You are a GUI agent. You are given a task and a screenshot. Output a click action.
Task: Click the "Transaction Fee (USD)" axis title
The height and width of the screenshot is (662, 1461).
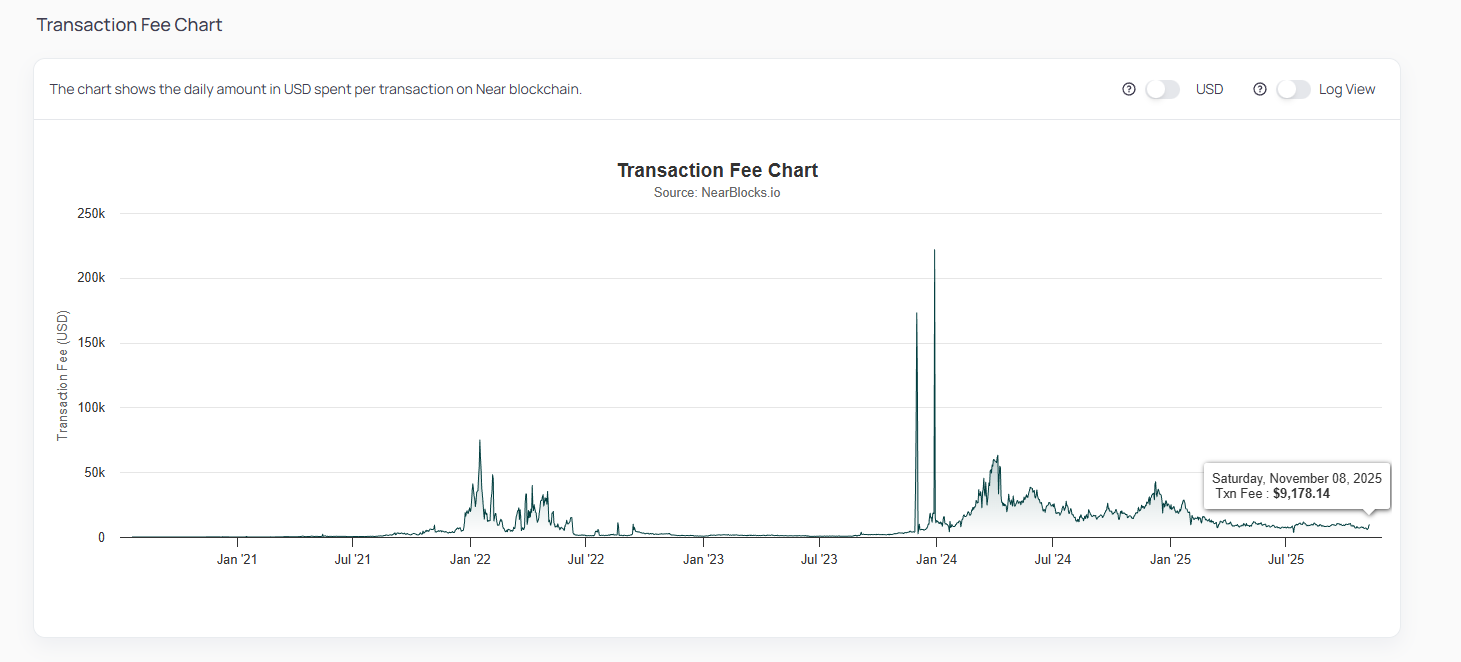[62, 375]
